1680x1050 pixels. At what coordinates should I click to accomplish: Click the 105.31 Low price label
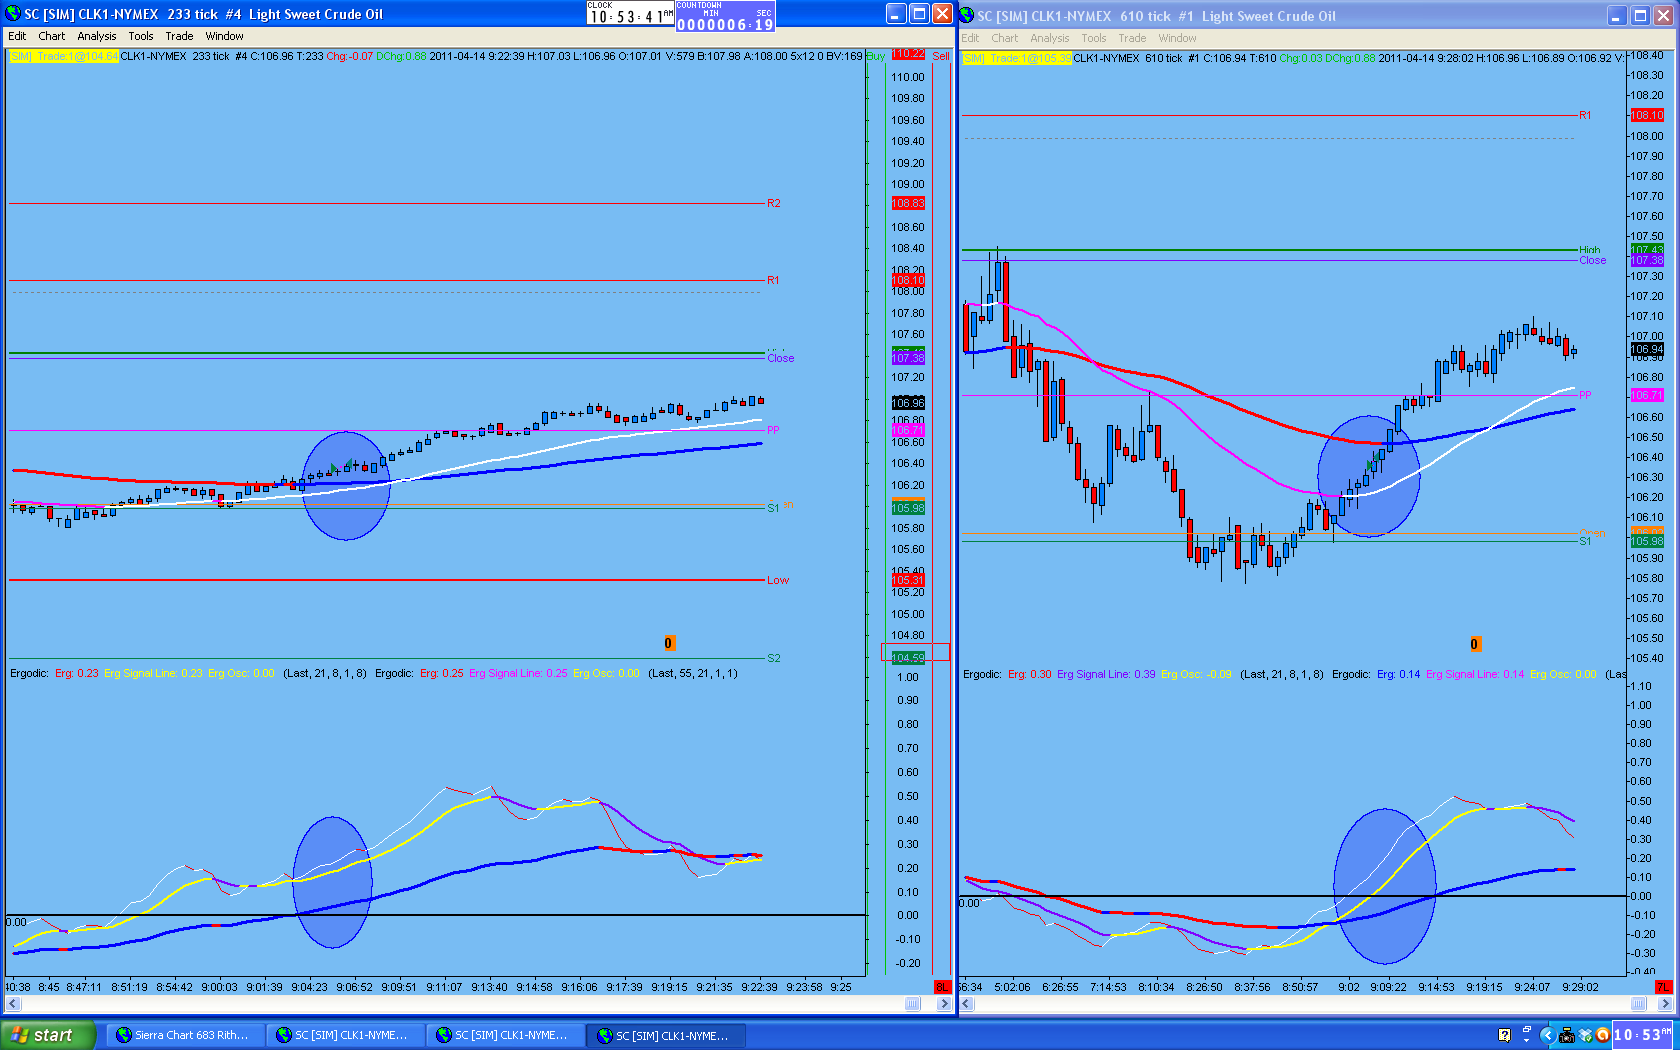908,580
